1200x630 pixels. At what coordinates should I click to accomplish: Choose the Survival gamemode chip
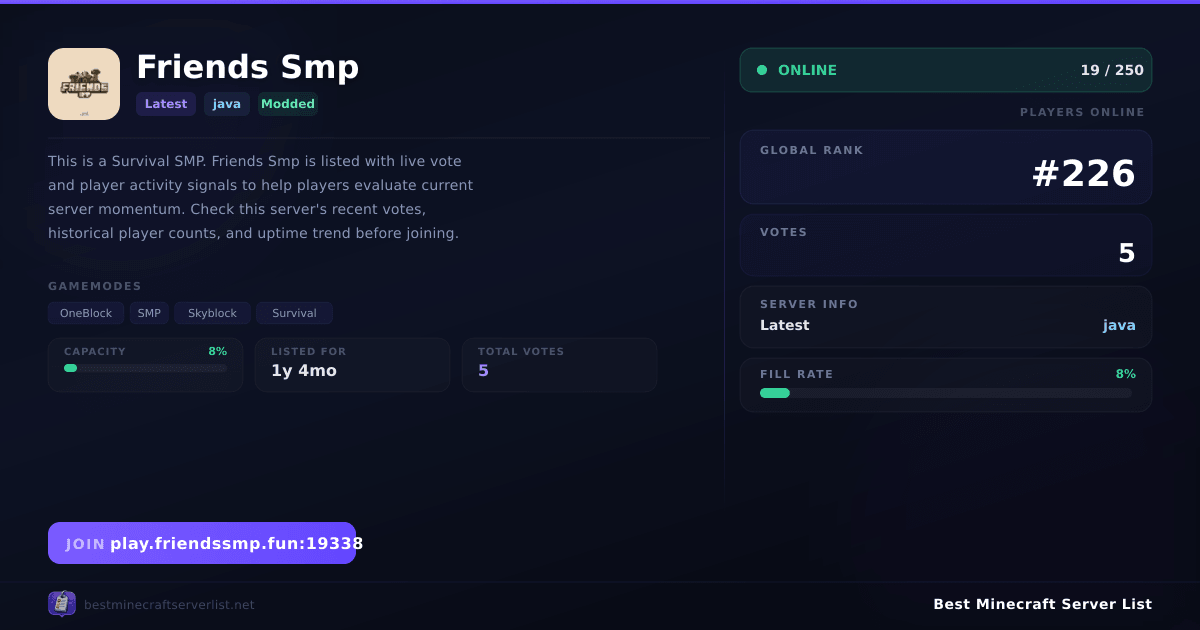(x=295, y=313)
